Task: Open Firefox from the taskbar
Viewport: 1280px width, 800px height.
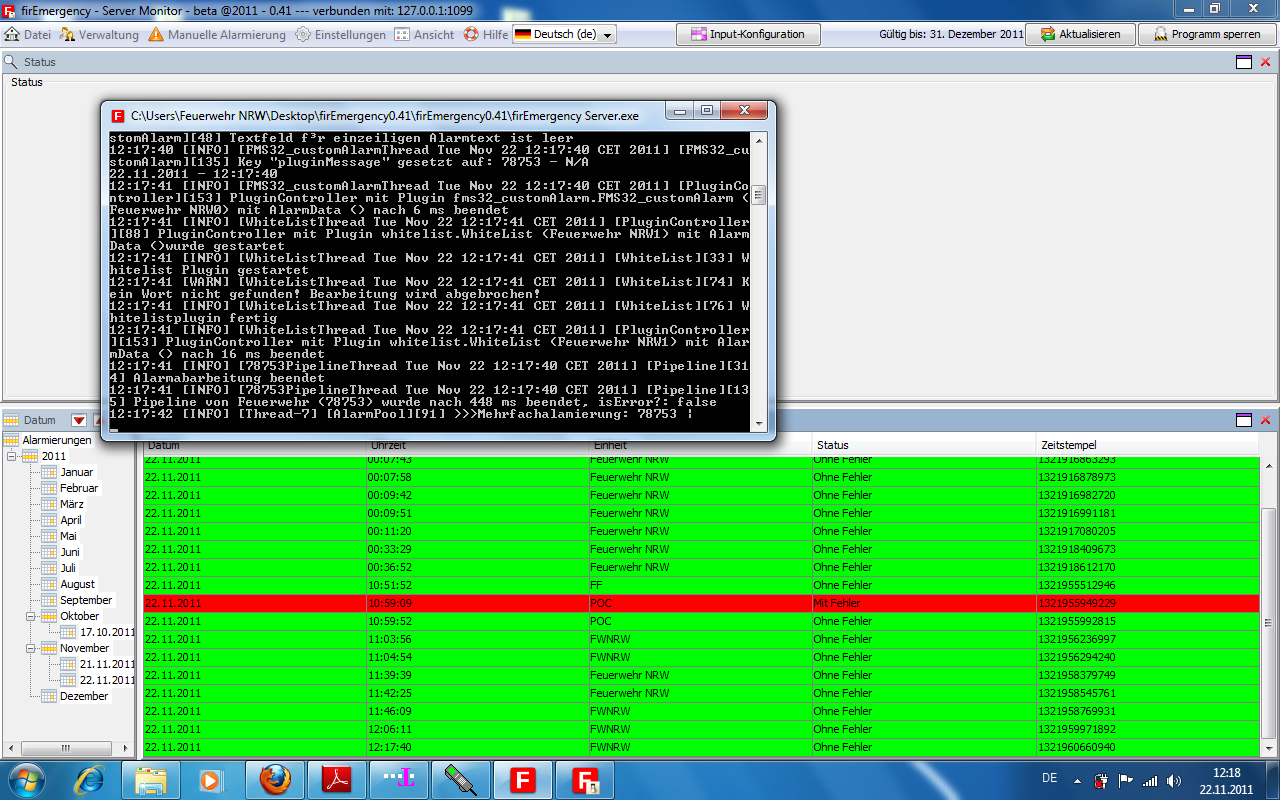Action: click(x=275, y=779)
